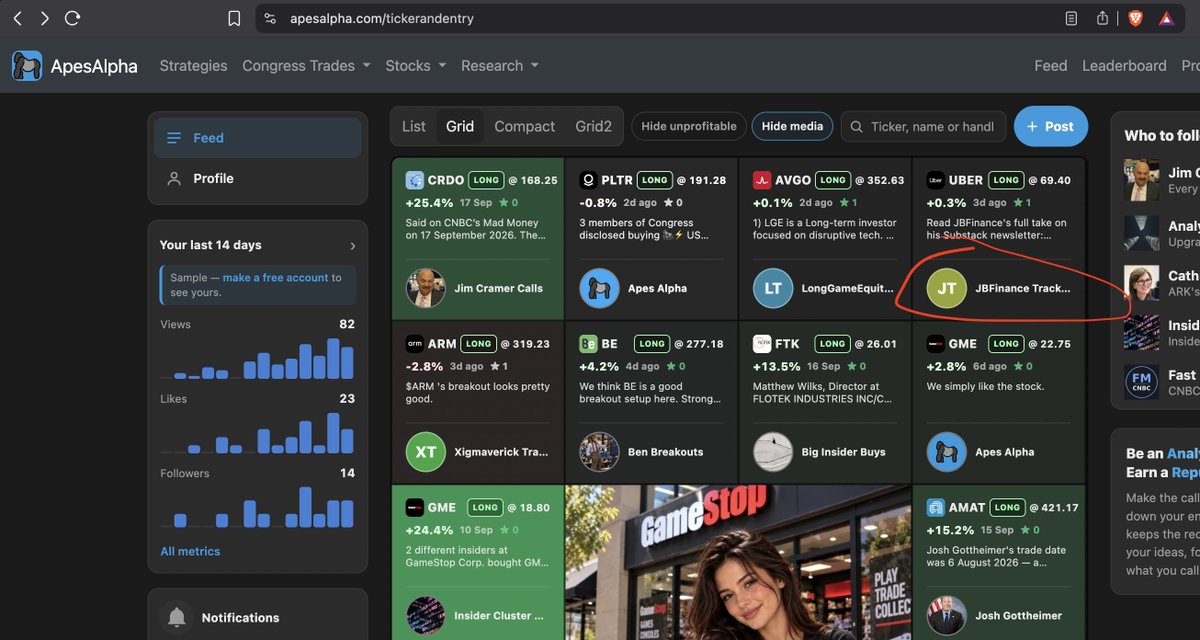Open Strategies in top navigation
This screenshot has height=640, width=1200.
[193, 66]
